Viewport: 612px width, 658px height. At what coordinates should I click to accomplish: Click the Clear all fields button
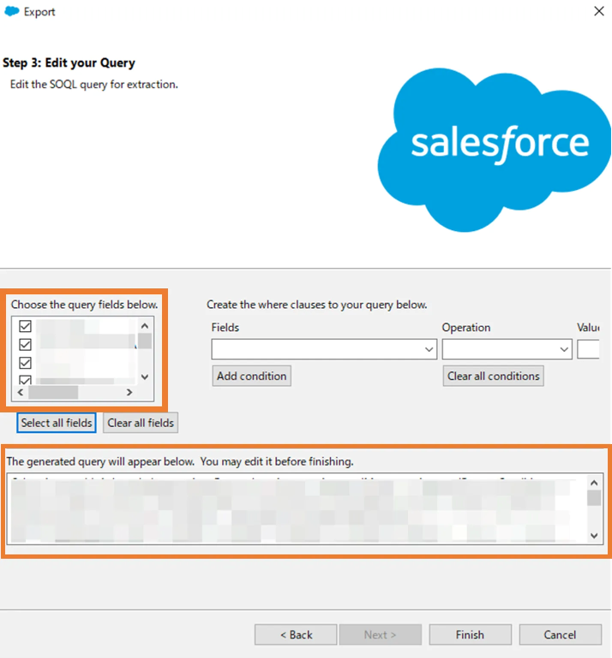tap(141, 423)
